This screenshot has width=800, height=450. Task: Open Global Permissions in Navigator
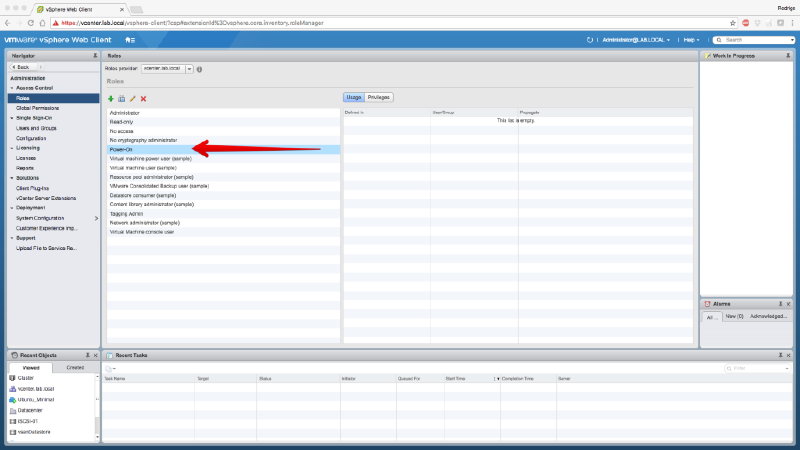point(37,108)
